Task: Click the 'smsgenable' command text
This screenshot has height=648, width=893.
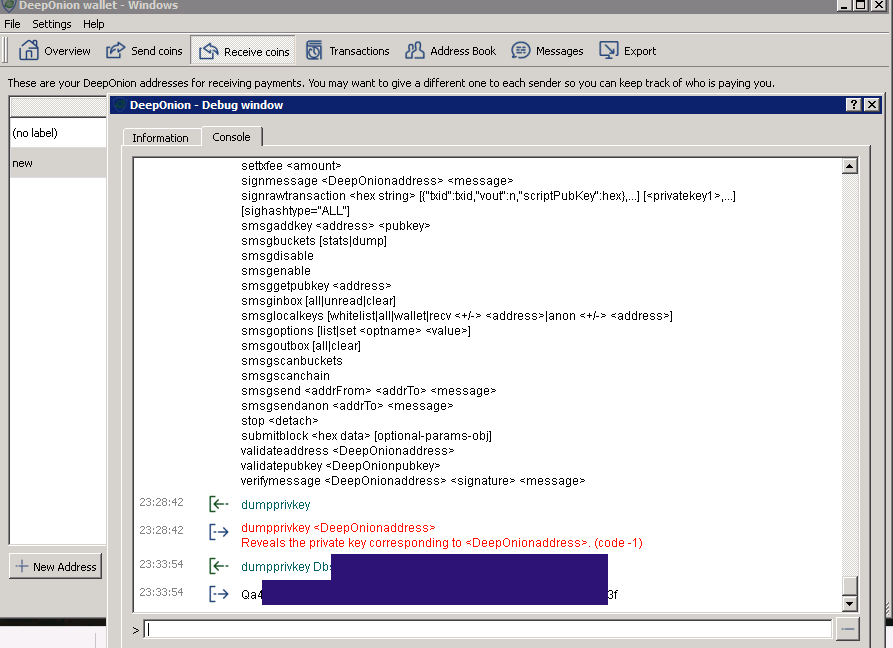Action: (x=276, y=271)
